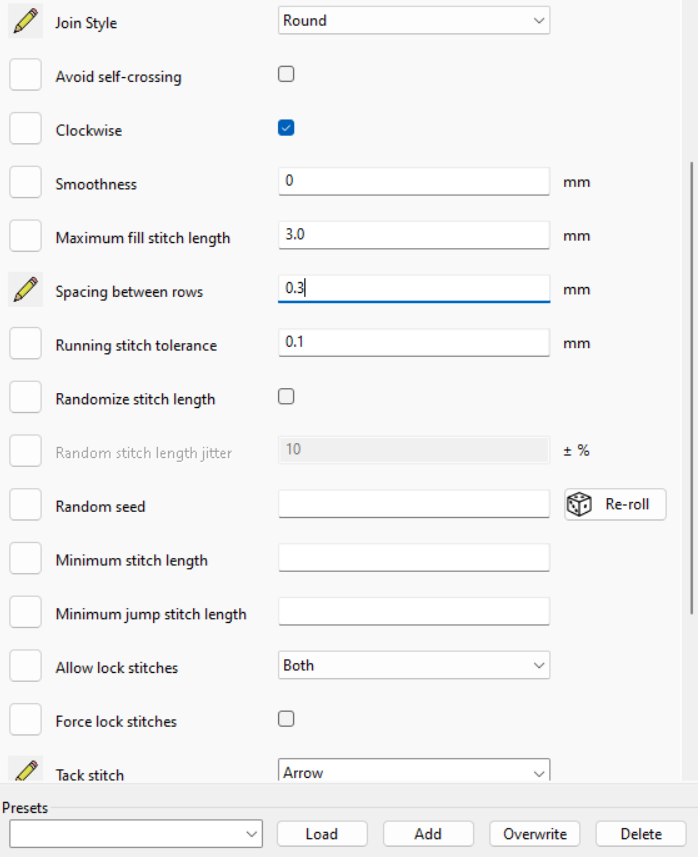This screenshot has height=857, width=698.
Task: Click the pencil icon beside Tack stitch
Action: point(25,770)
